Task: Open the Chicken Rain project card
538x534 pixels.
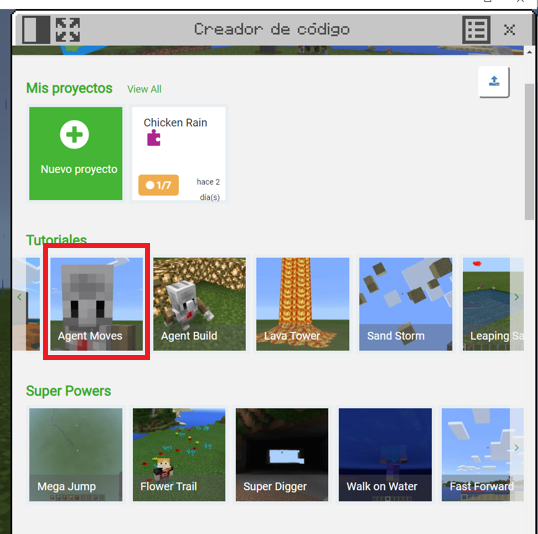Action: (x=179, y=153)
